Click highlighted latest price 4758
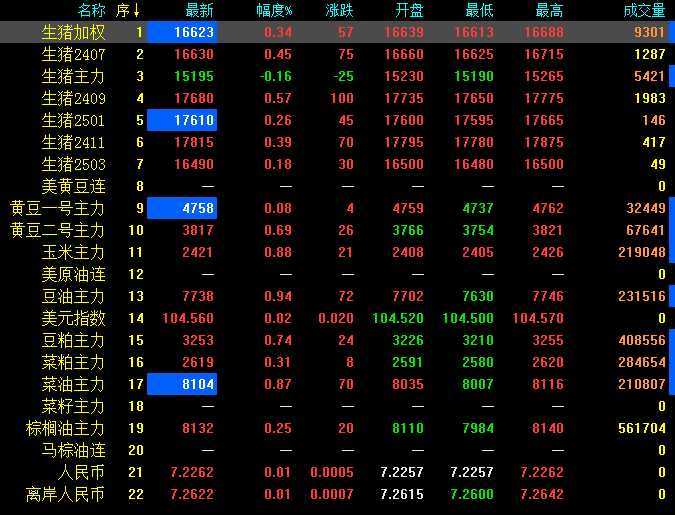Image resolution: width=675 pixels, height=515 pixels. click(x=182, y=208)
